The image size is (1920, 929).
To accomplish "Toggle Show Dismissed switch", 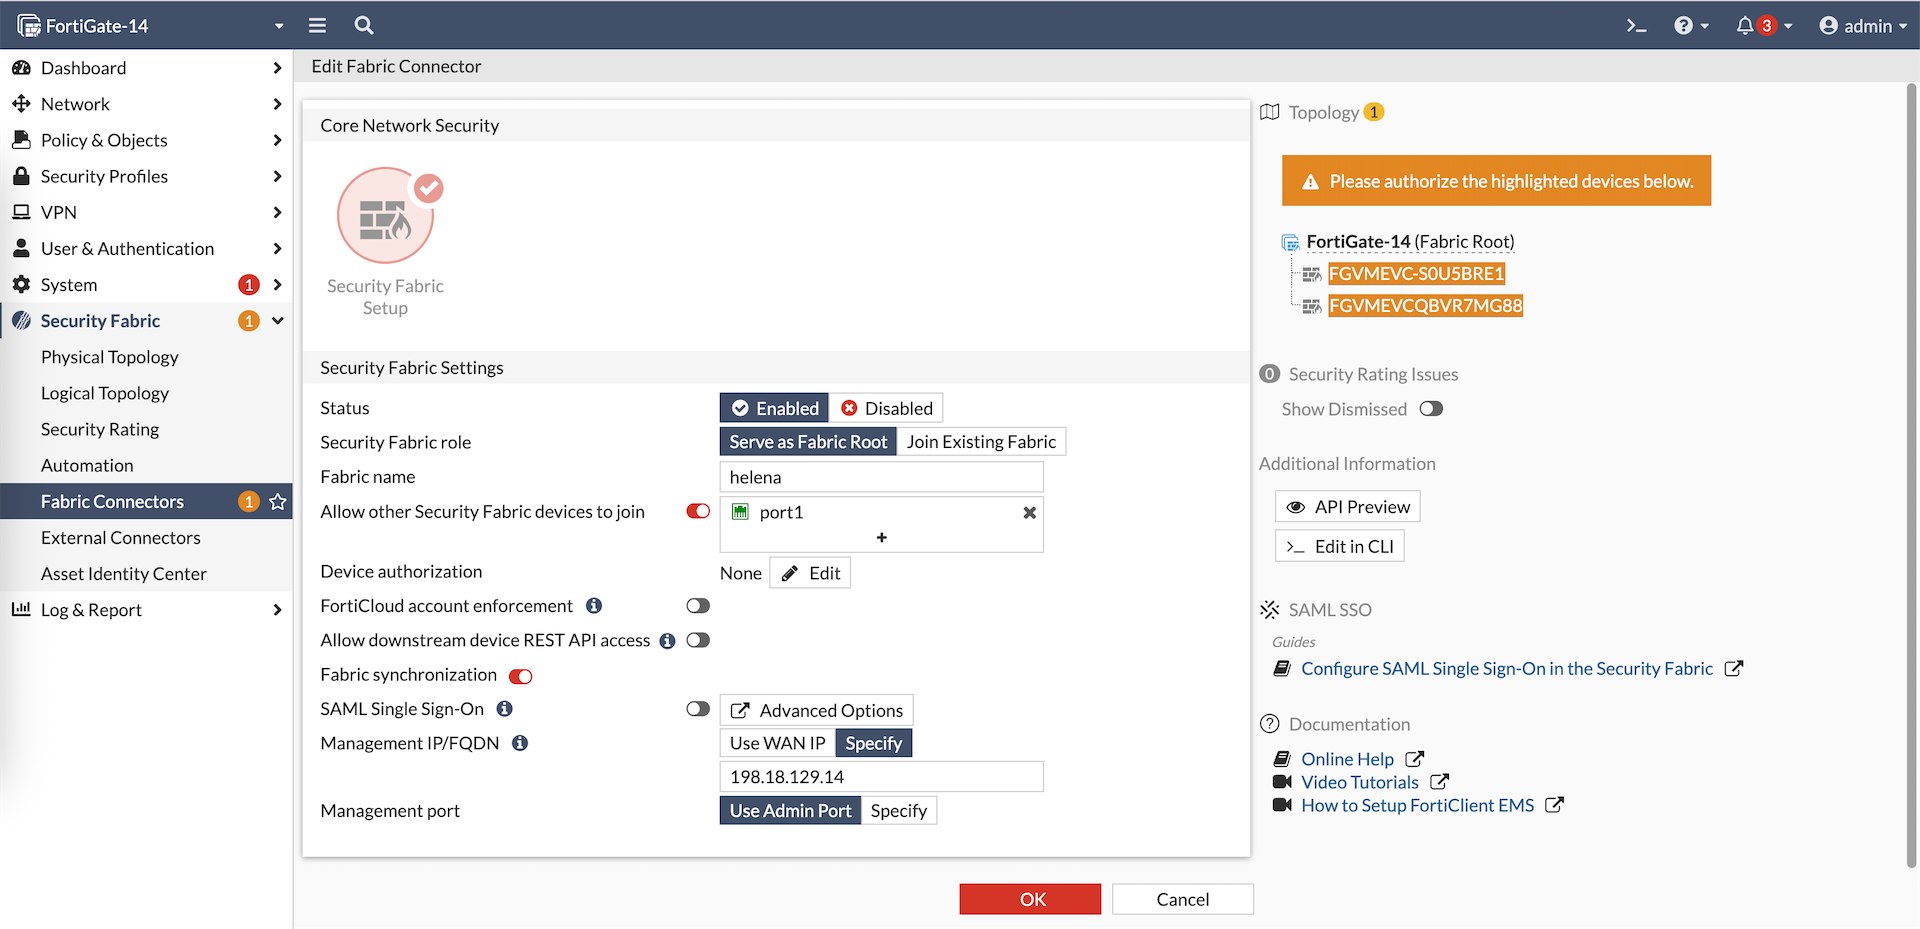I will 1431,409.
